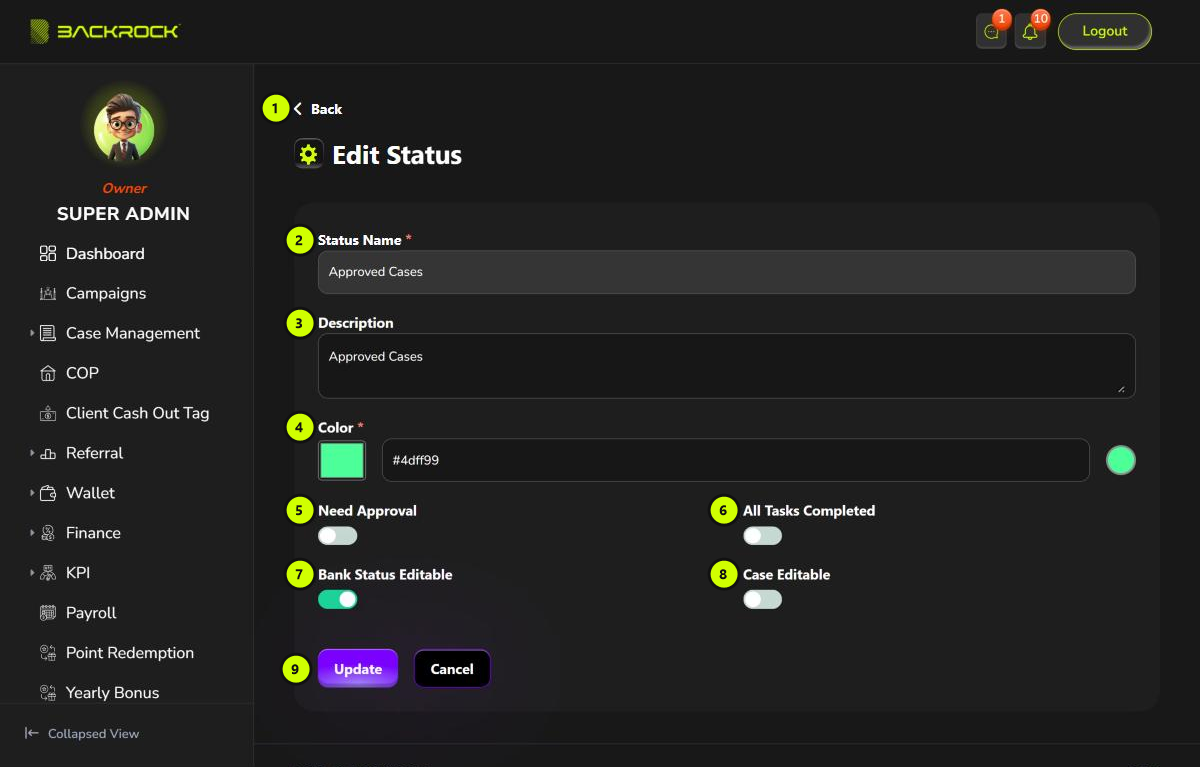Expand the Referral submenu arrow
This screenshot has width=1200, height=767.
point(32,453)
